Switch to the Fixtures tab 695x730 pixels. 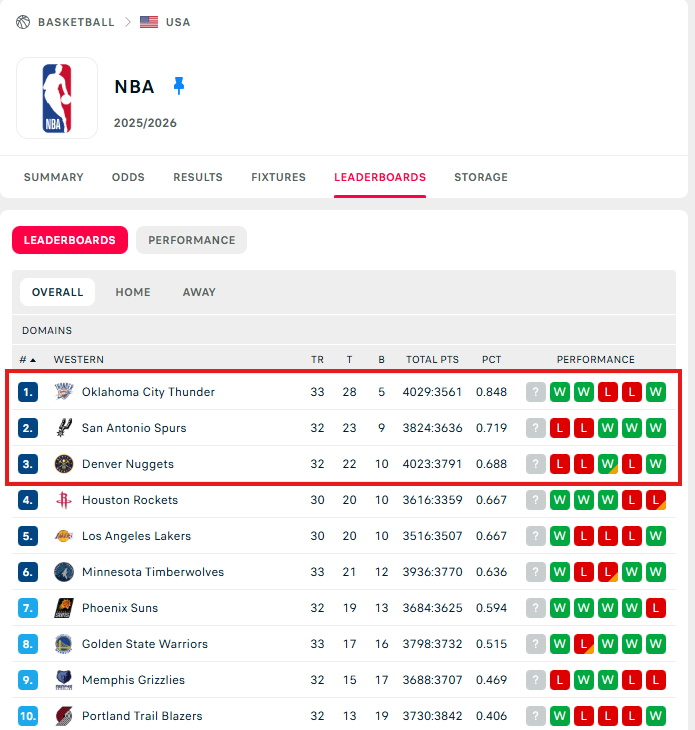pyautogui.click(x=278, y=177)
